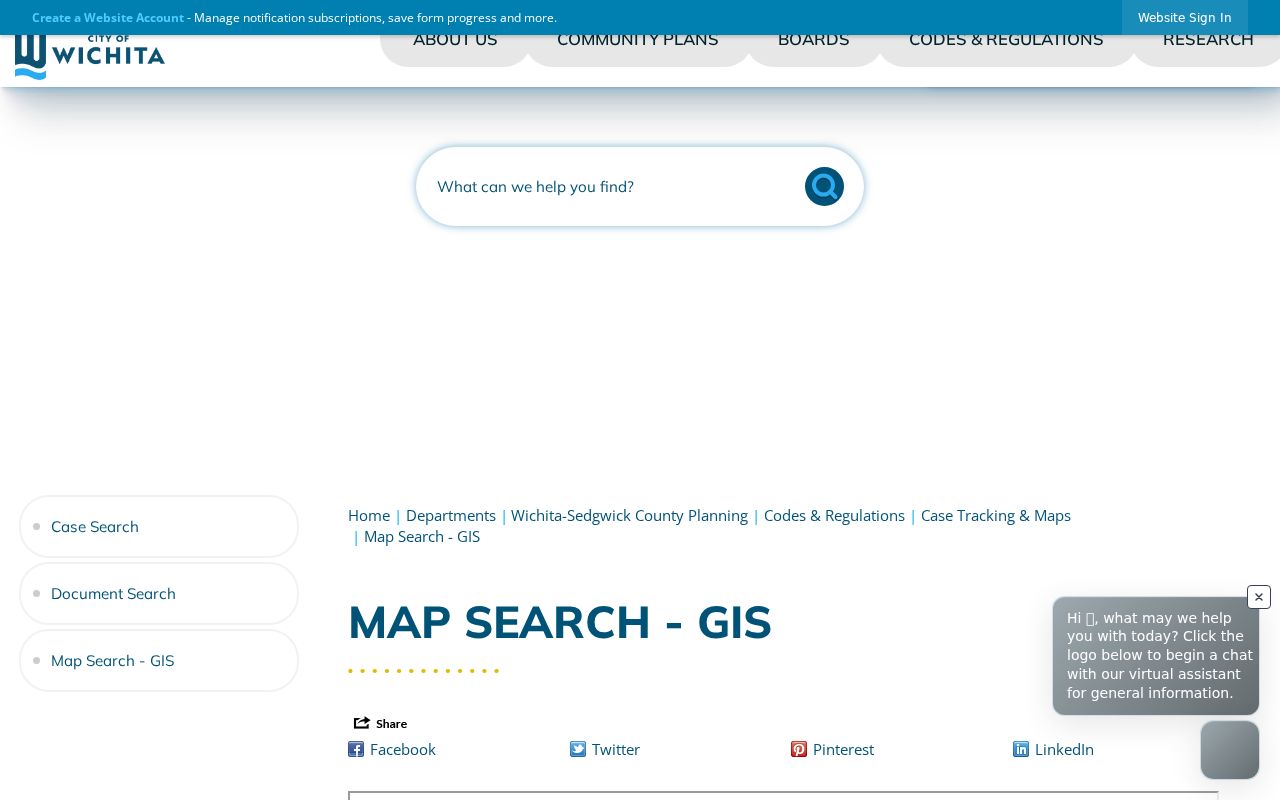The image size is (1280, 800).
Task: Click Create a Website Account link
Action: coord(108,17)
